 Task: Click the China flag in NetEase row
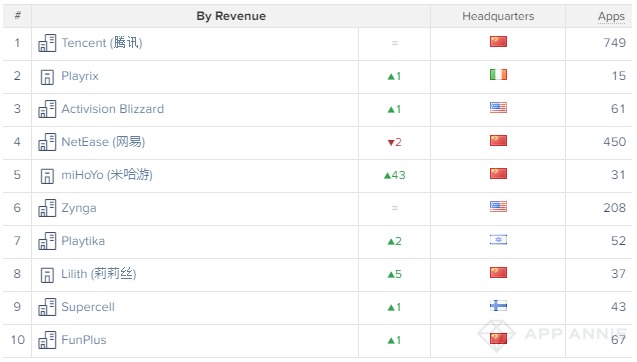[x=498, y=141]
